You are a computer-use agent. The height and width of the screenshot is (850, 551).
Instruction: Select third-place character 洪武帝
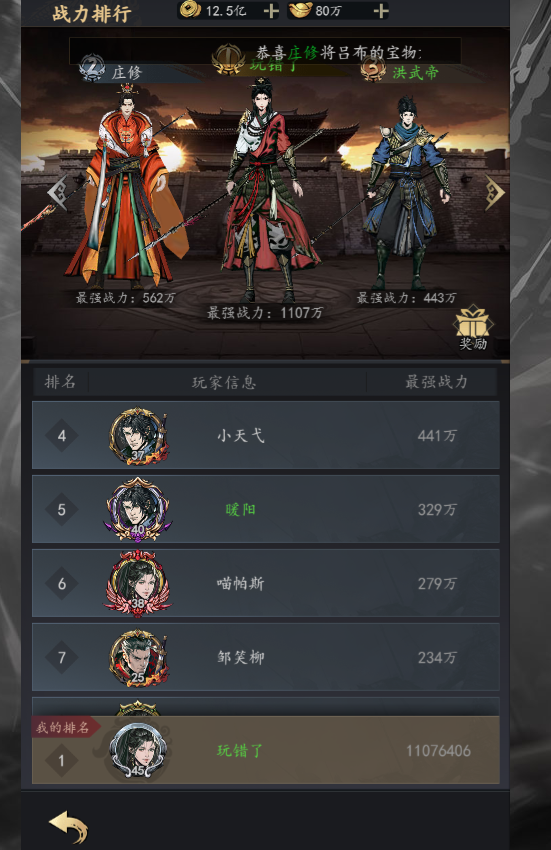tap(406, 192)
